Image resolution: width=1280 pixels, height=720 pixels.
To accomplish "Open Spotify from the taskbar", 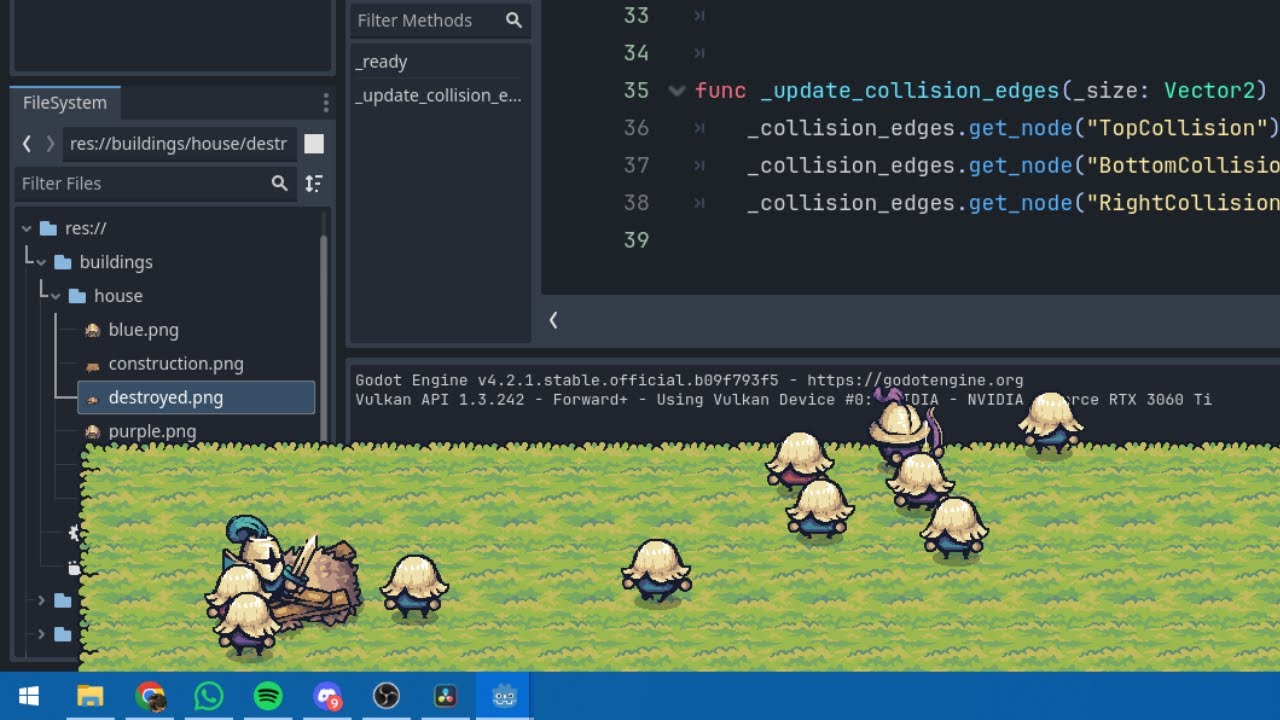I will tap(268, 696).
